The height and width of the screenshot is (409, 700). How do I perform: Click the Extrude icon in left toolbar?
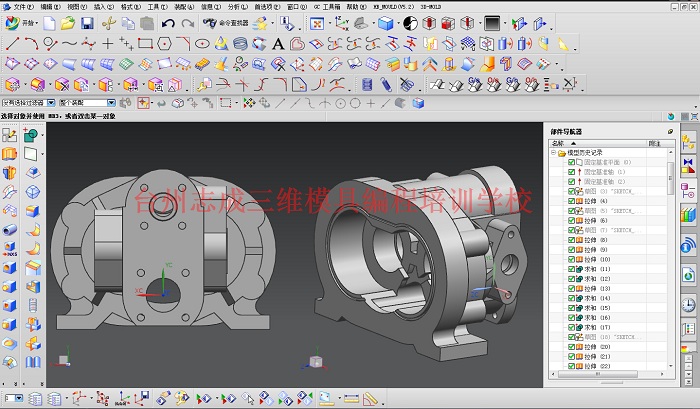[x=9, y=154]
